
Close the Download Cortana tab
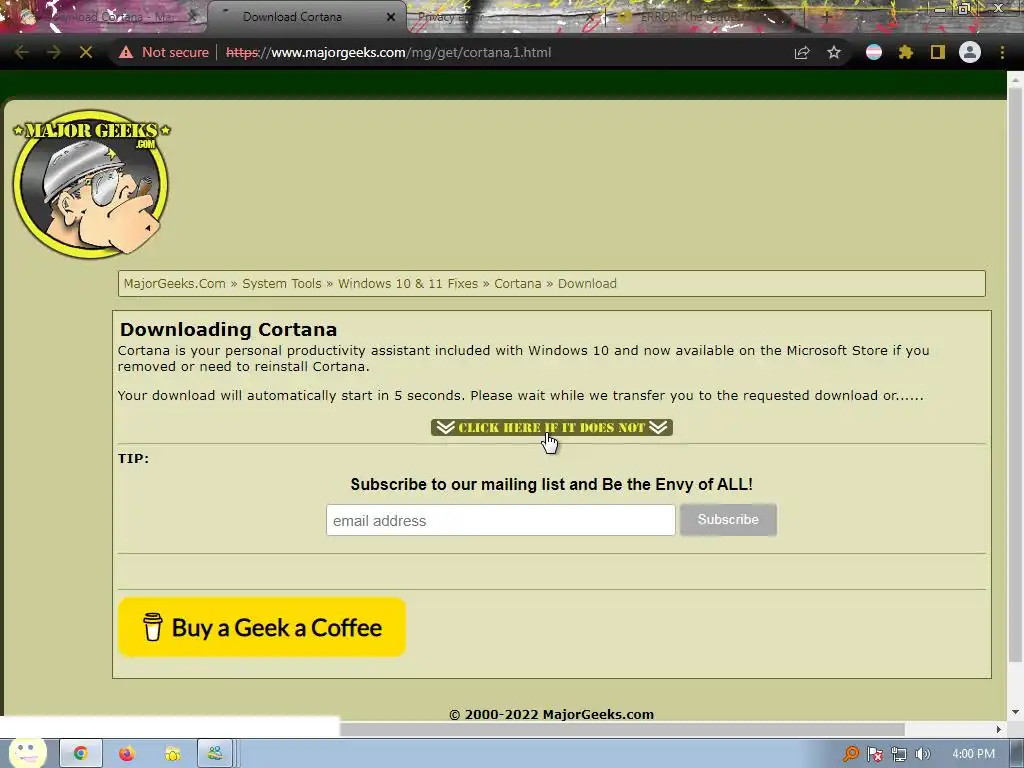(391, 17)
